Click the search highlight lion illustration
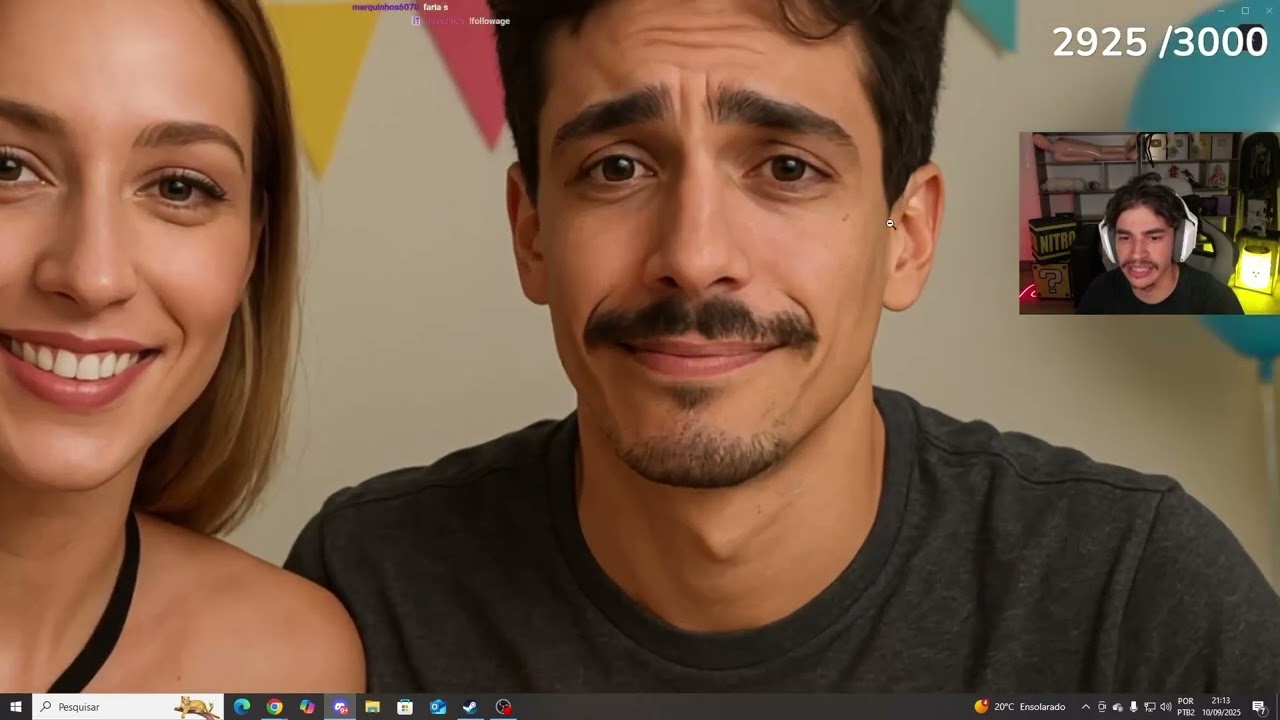 197,707
